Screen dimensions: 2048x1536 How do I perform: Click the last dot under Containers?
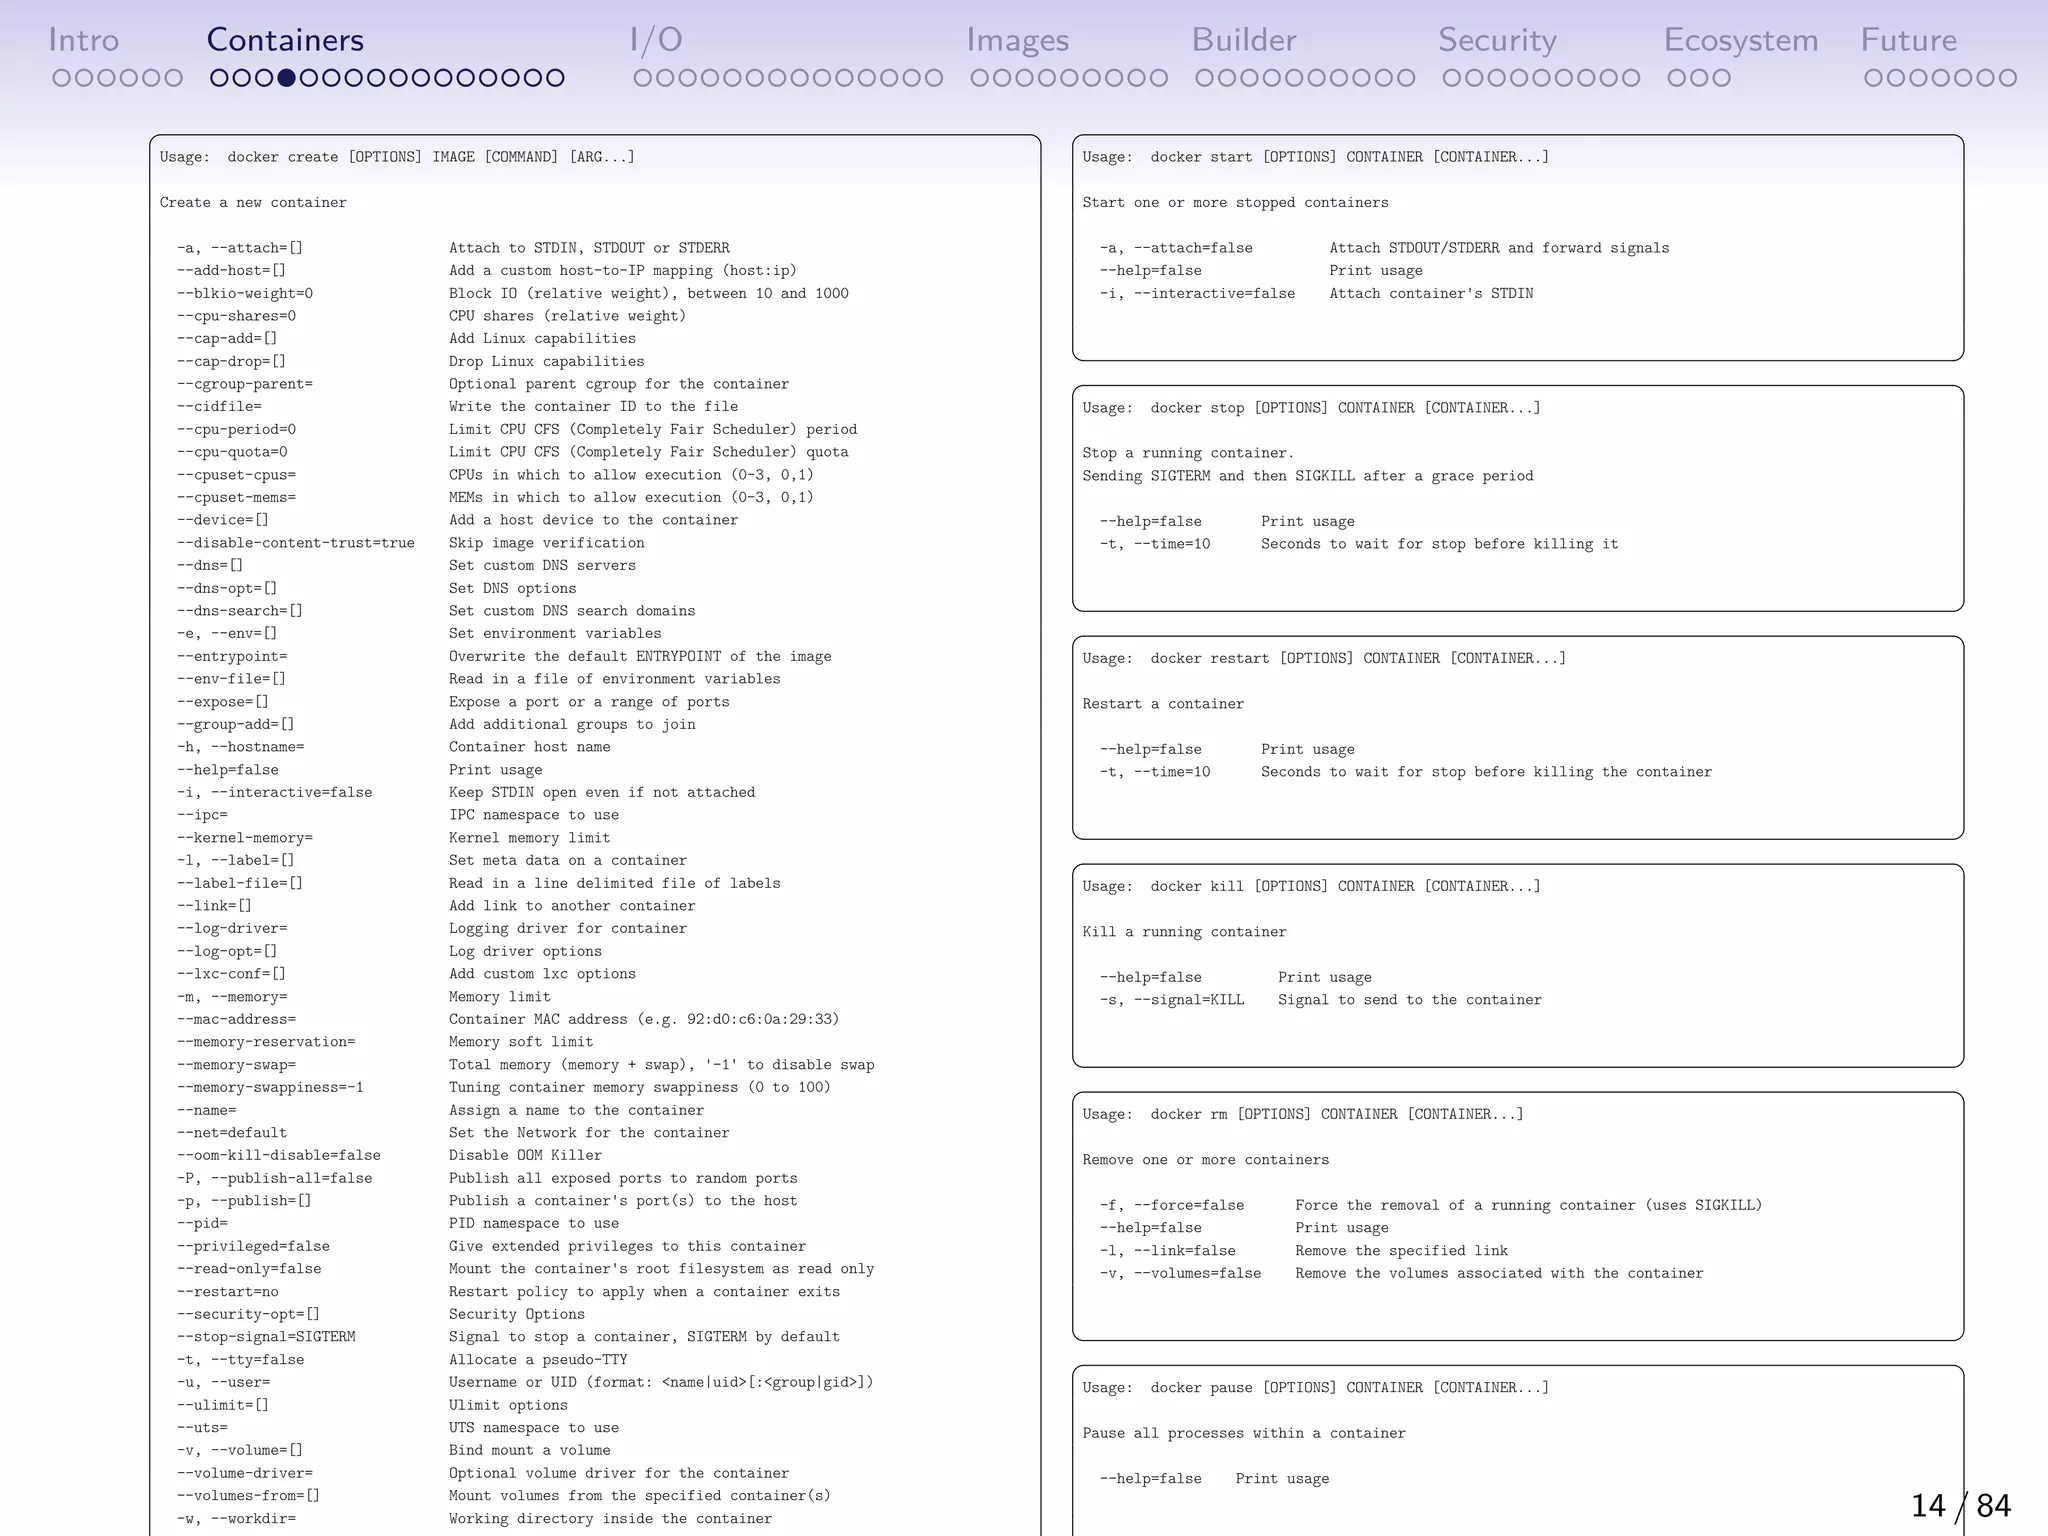click(556, 78)
